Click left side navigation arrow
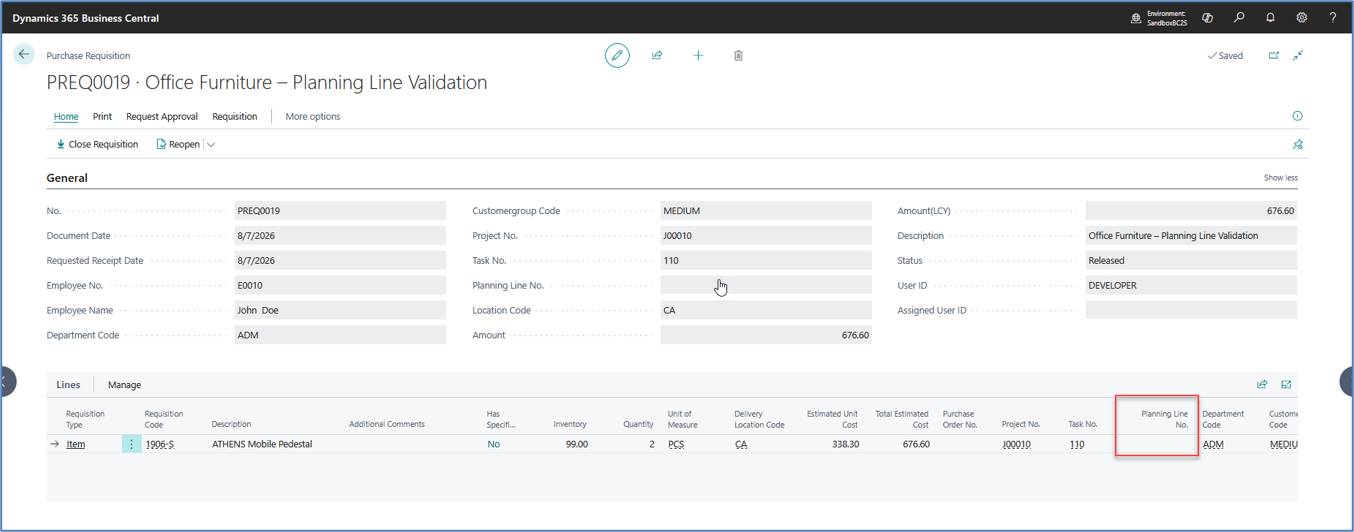 pos(7,381)
